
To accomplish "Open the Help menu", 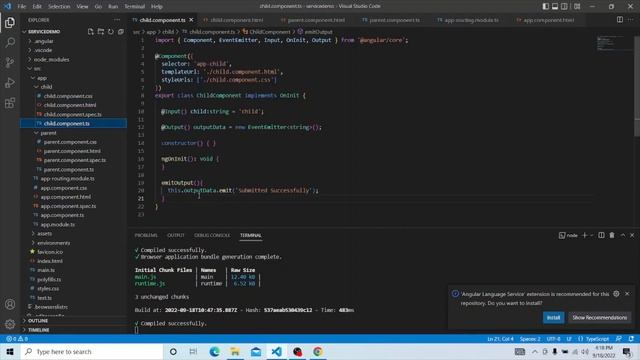I will (157, 6).
